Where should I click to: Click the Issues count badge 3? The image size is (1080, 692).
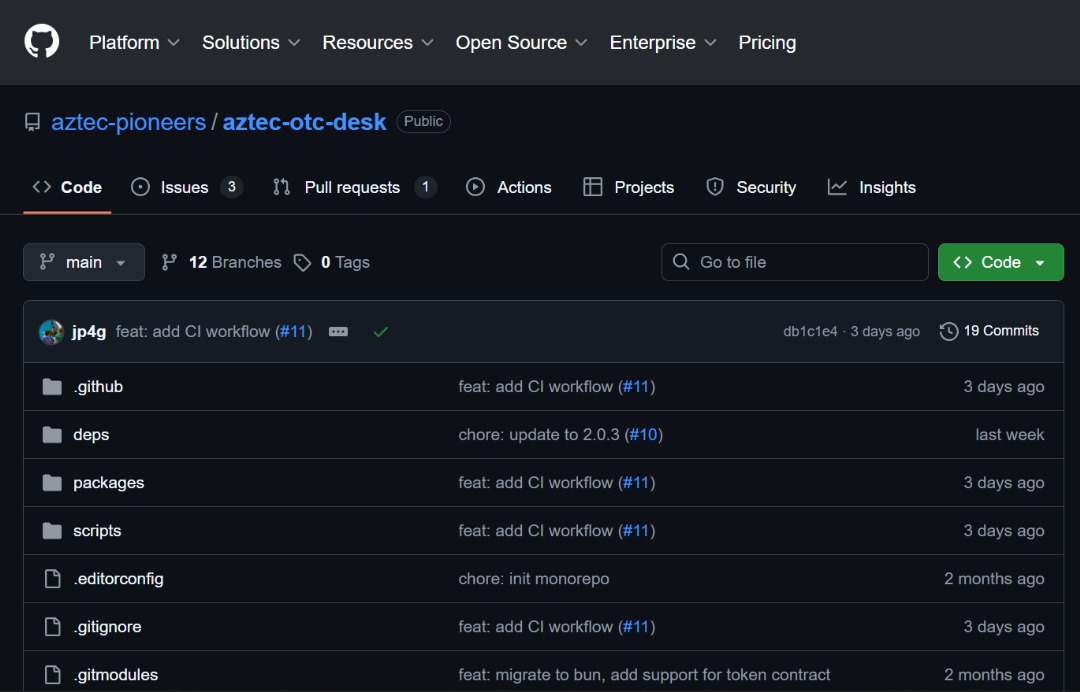pos(231,187)
